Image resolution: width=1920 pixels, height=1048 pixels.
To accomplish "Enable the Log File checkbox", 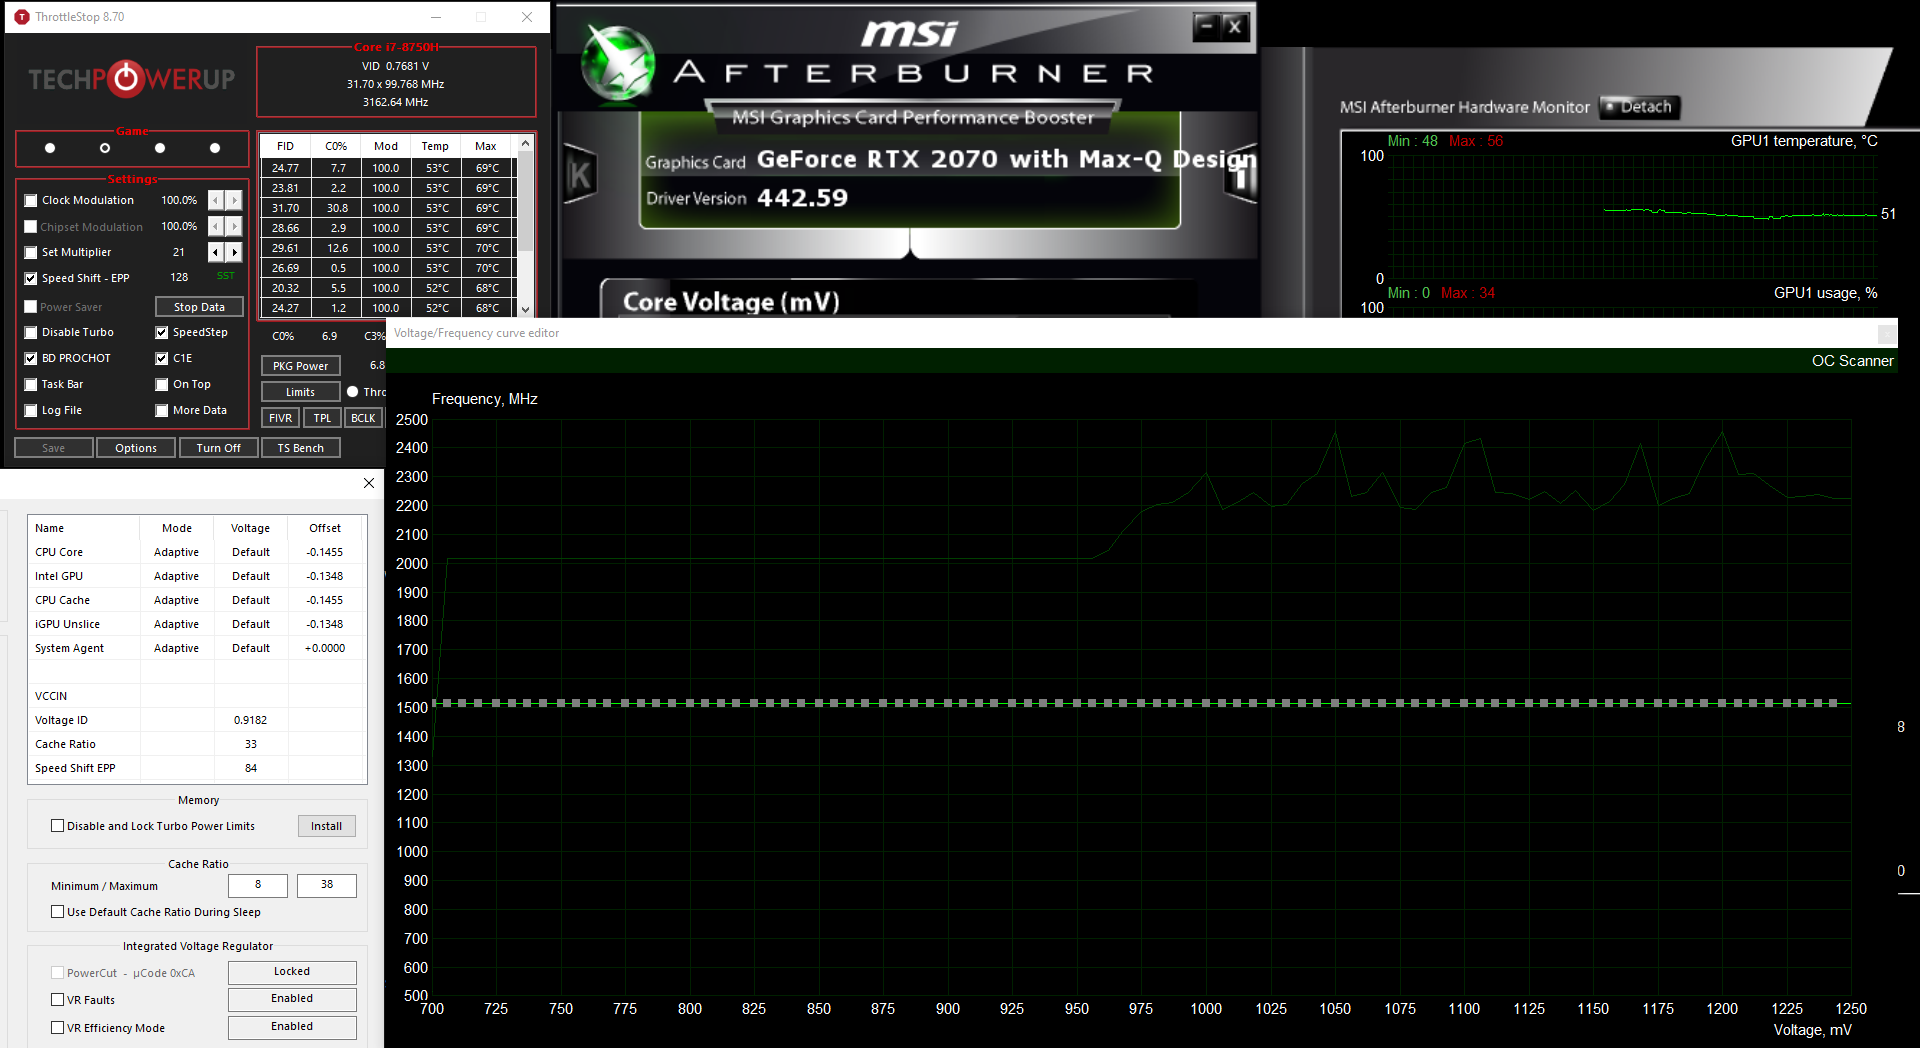I will pyautogui.click(x=31, y=410).
